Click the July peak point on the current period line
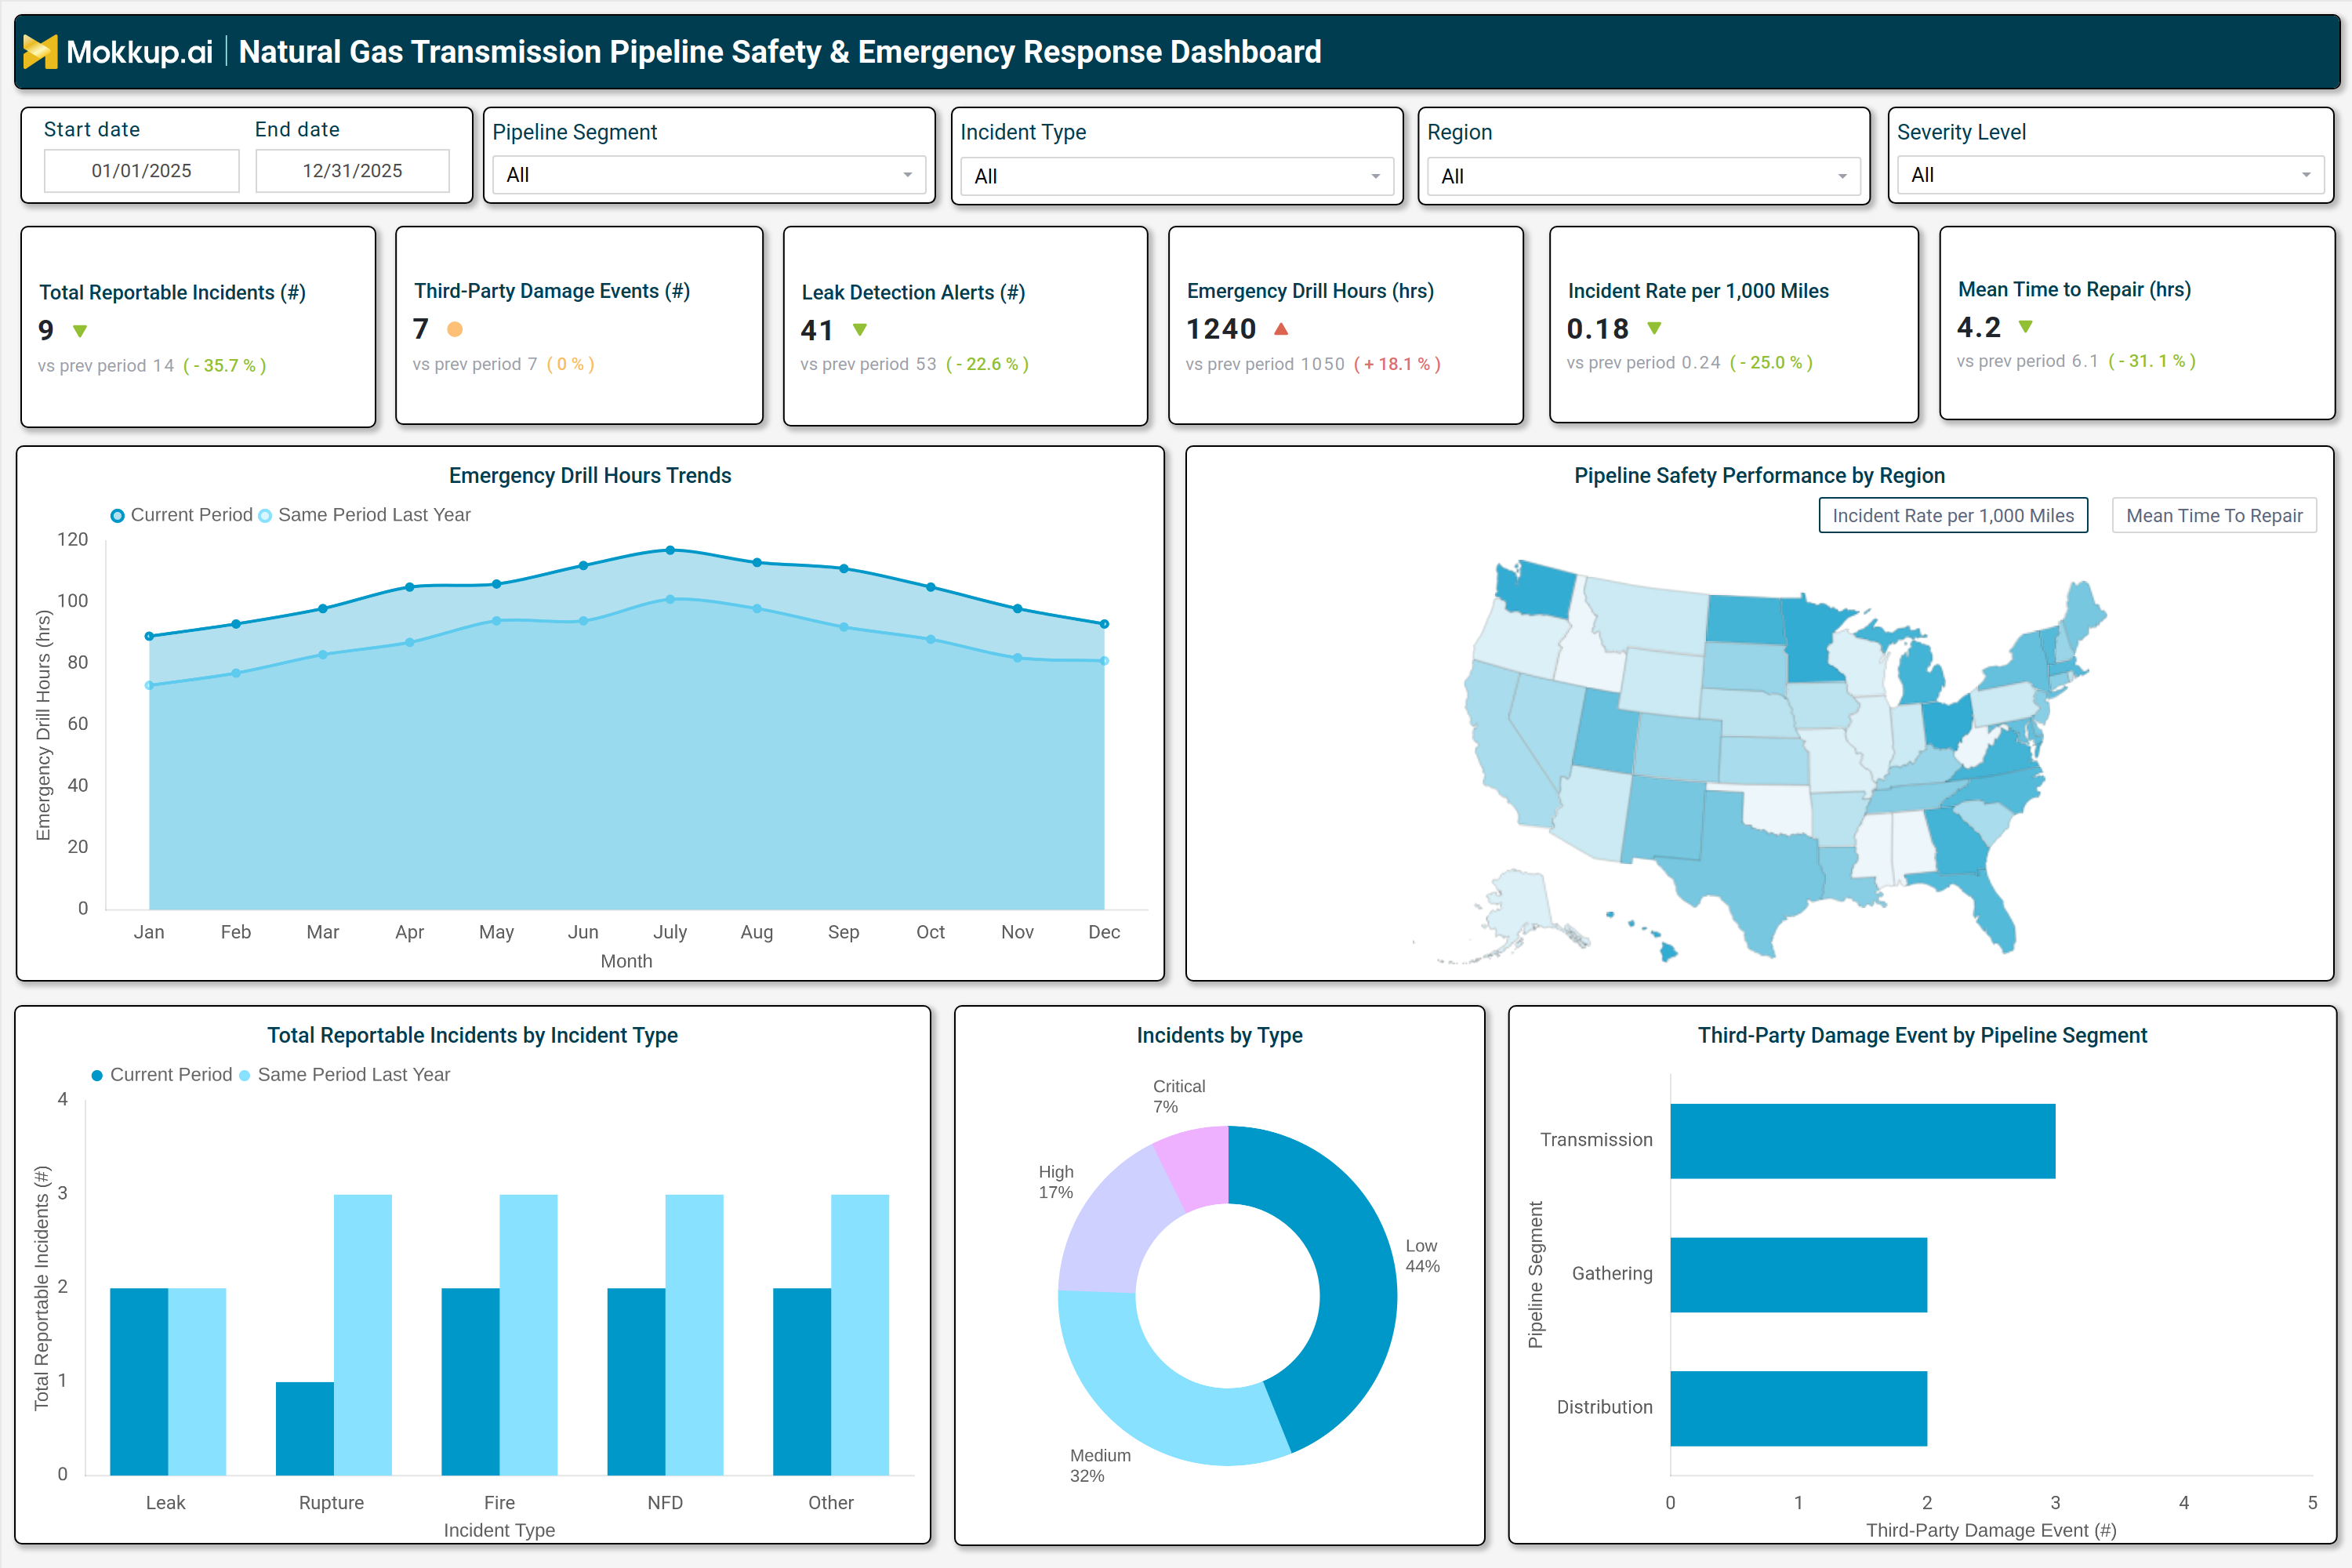Screen dimensions: 2352x1568 tap(670, 550)
